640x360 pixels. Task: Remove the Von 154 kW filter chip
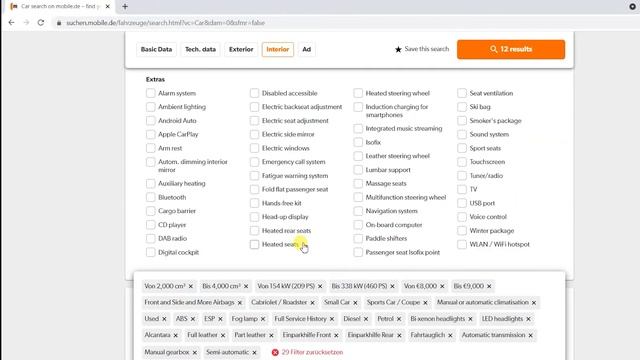tap(320, 287)
